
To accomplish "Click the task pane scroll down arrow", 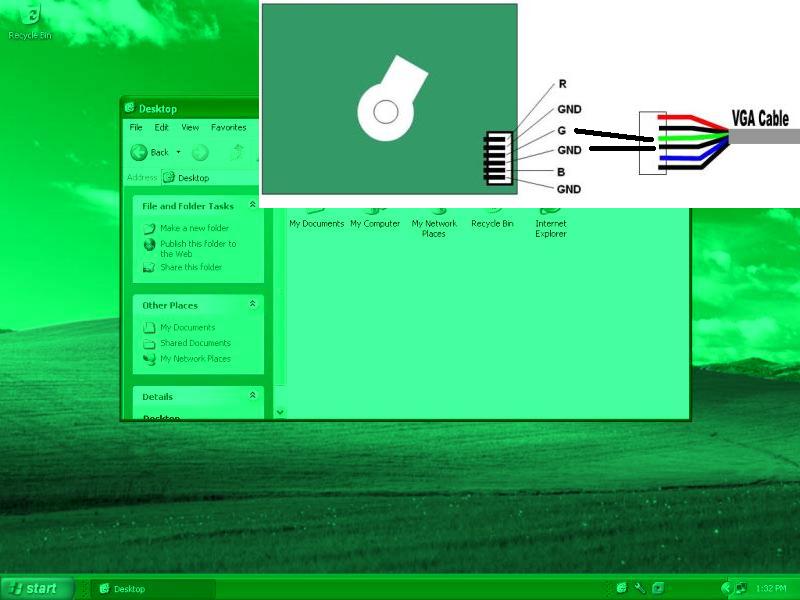I will coord(280,412).
